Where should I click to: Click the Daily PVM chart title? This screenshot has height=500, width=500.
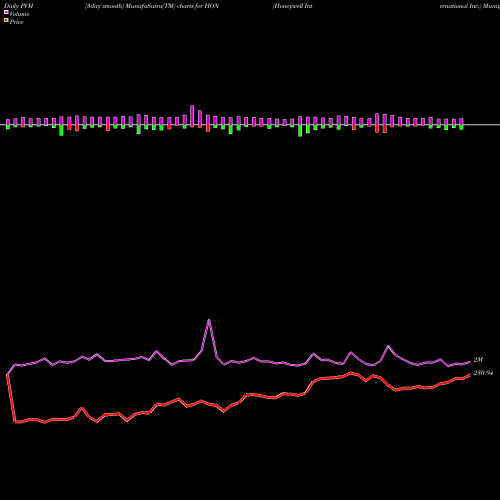(x=19, y=6)
